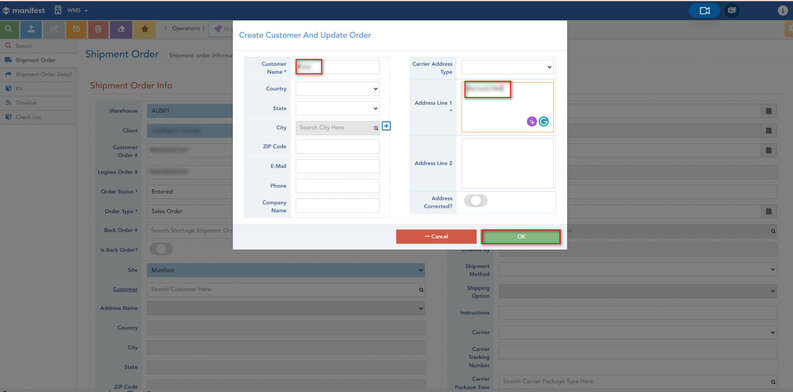Click the Carrier Tracking Number field
The width and height of the screenshot is (793, 392).
click(x=638, y=353)
